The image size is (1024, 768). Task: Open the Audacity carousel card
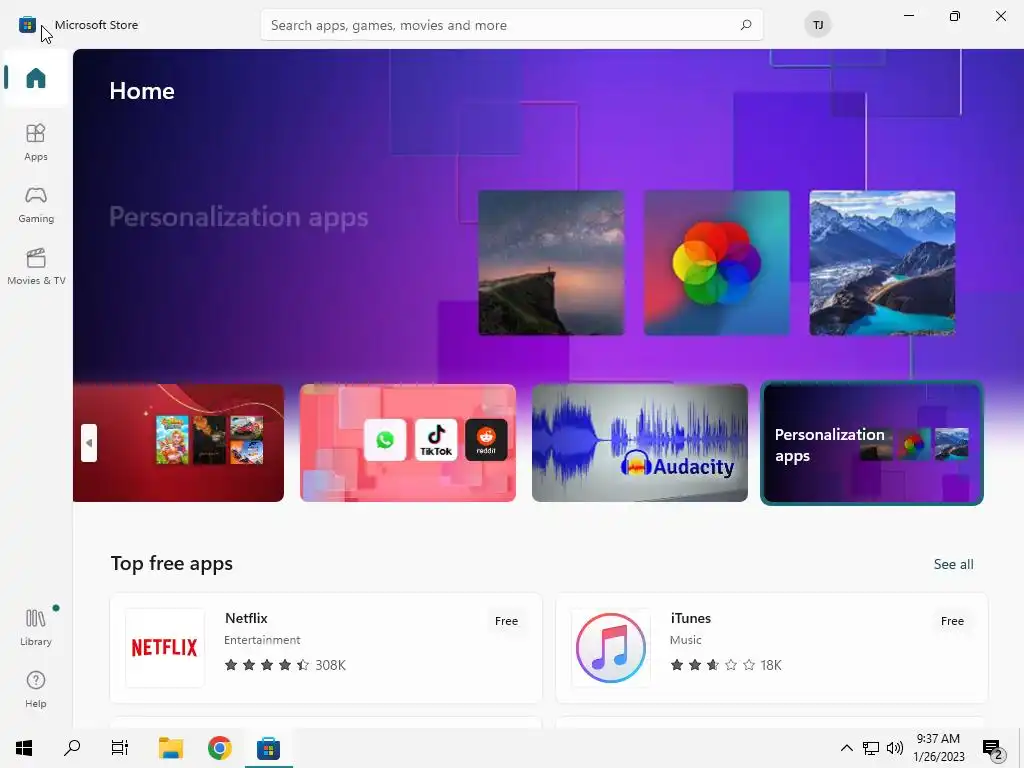click(639, 443)
